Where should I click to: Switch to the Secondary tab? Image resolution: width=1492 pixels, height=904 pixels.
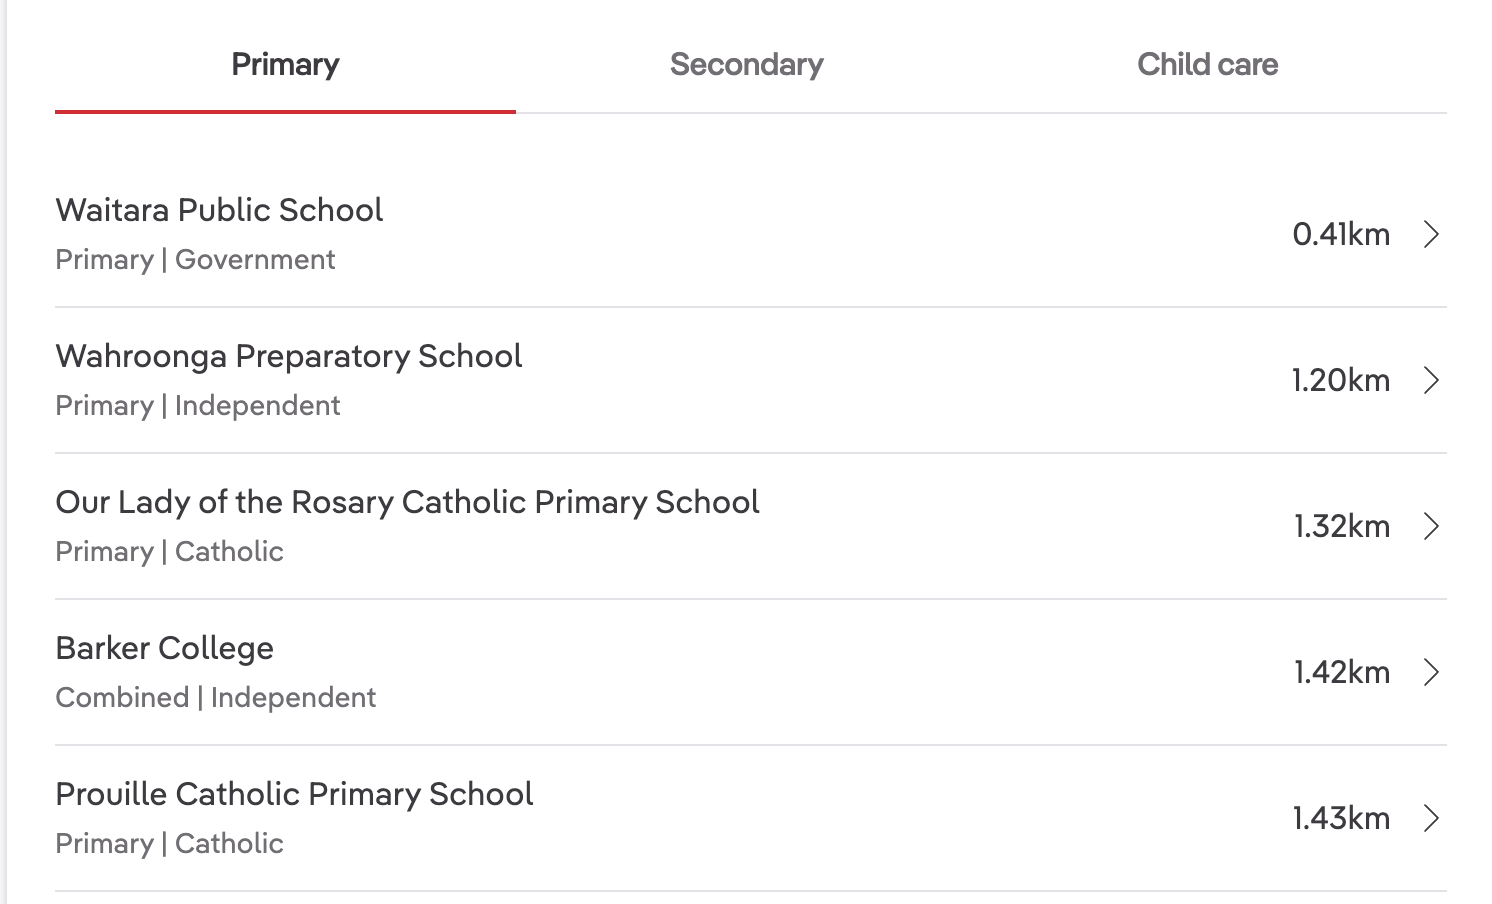tap(746, 65)
